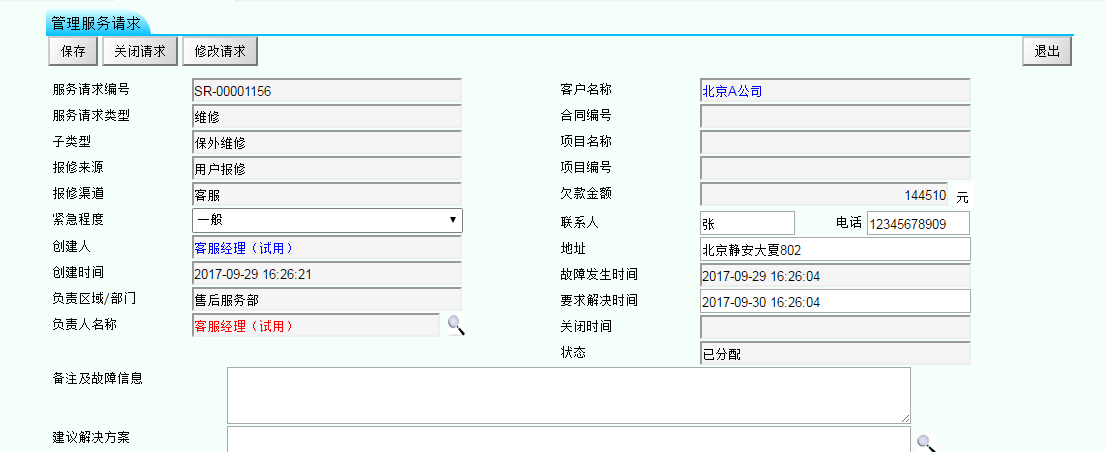Click the 报修来源 field 用户报修
Viewport: 1106px width, 452px height.
point(327,169)
